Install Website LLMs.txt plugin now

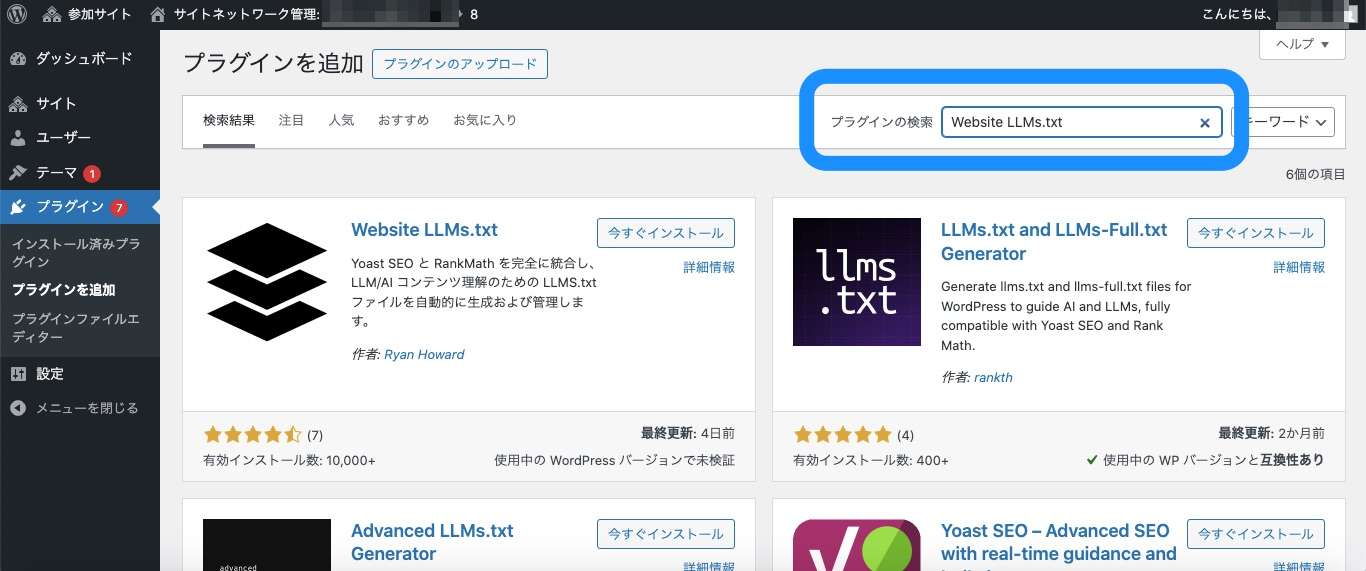[x=666, y=233]
